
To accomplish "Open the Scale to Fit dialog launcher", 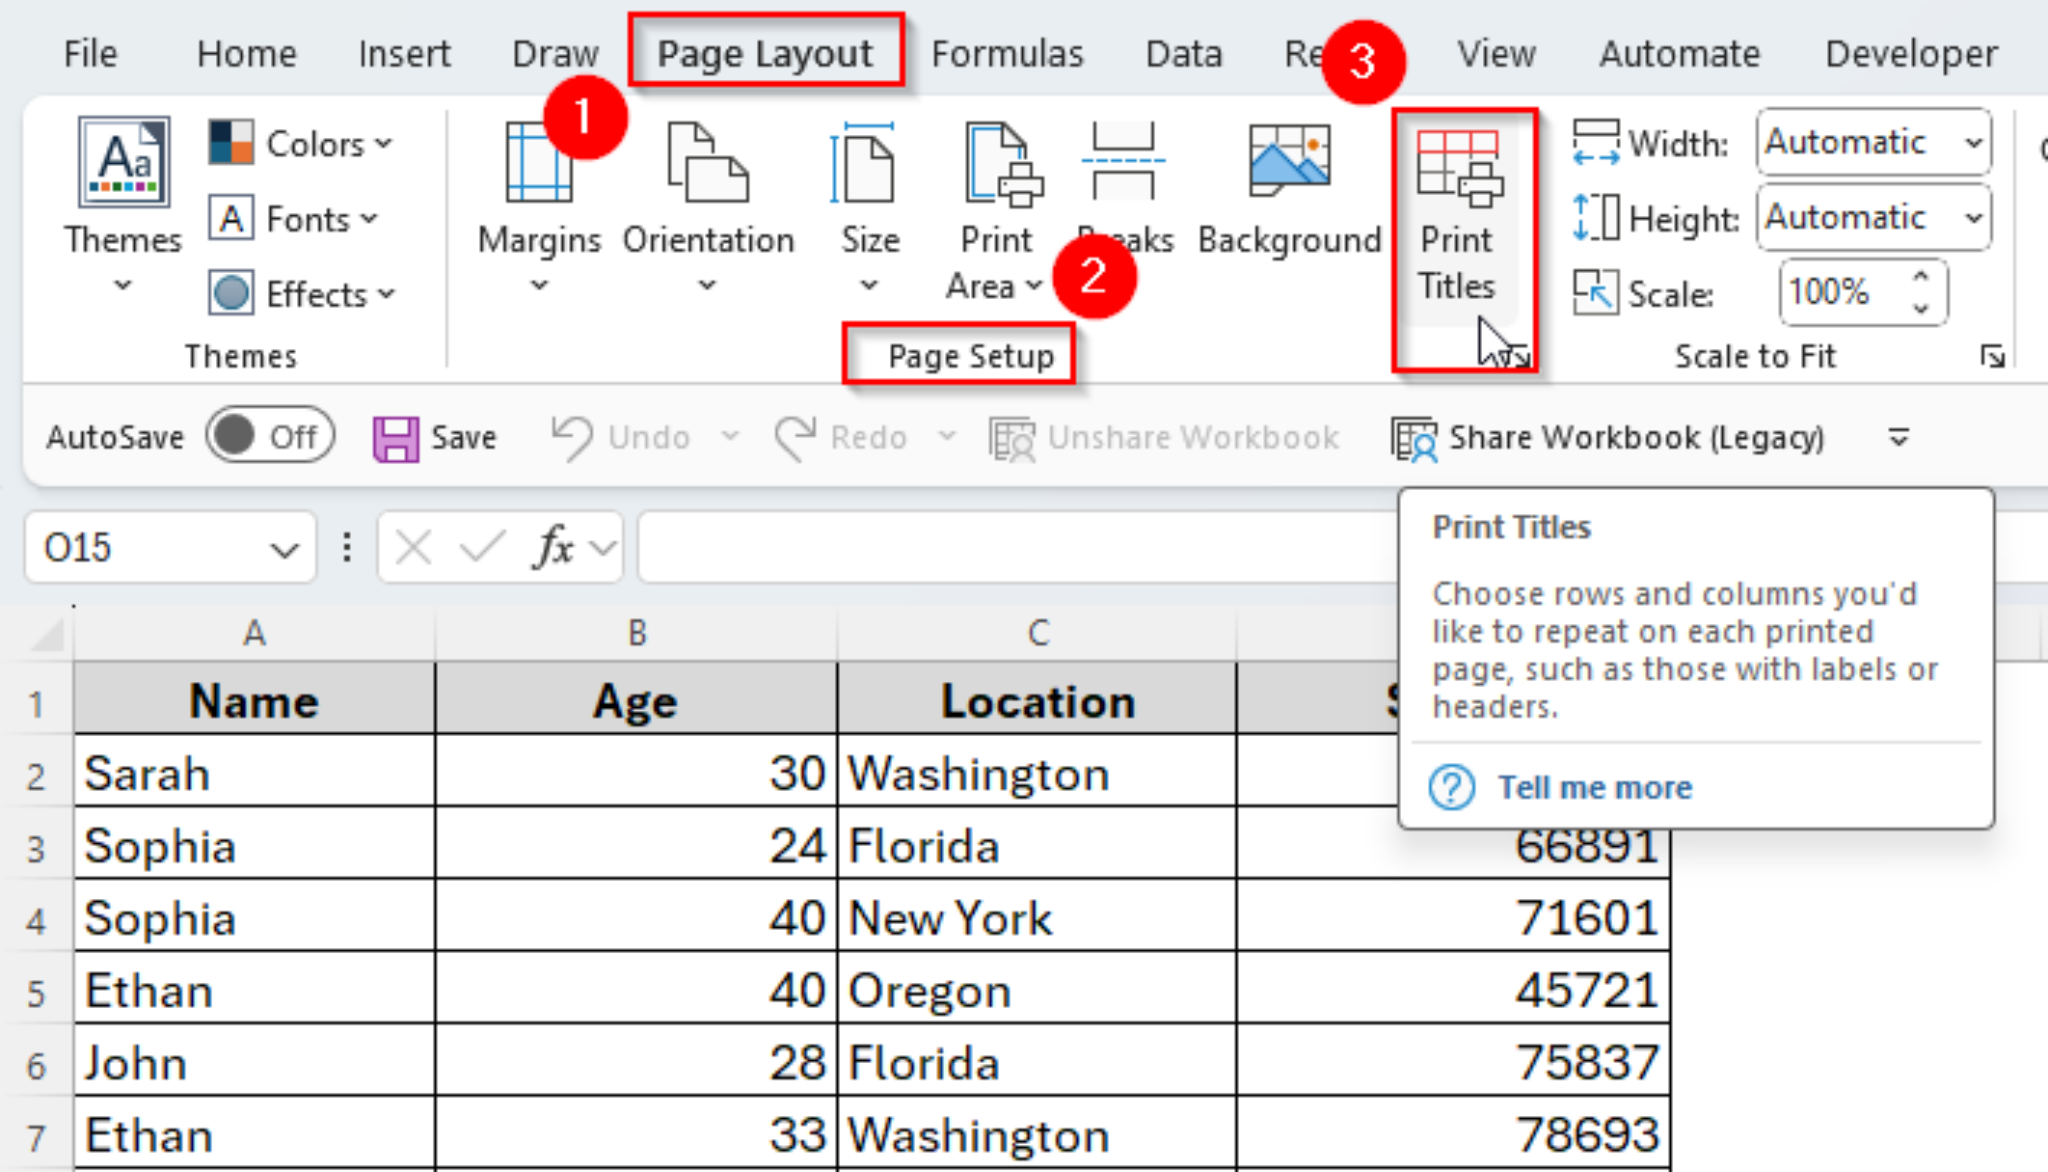I will 1994,355.
